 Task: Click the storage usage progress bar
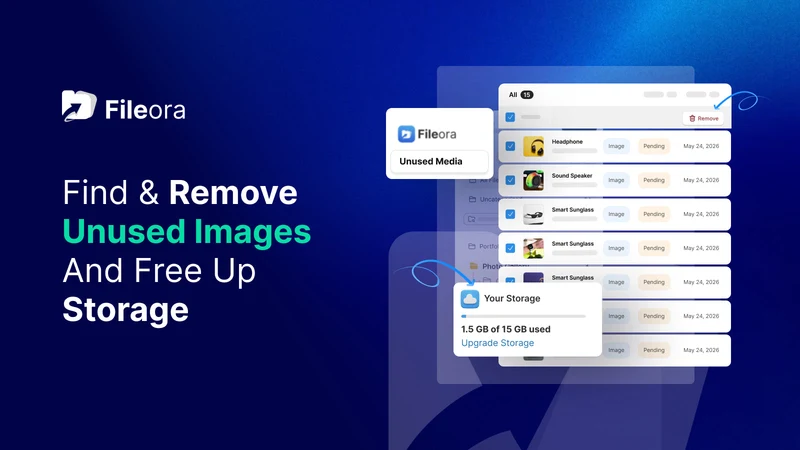pos(523,316)
